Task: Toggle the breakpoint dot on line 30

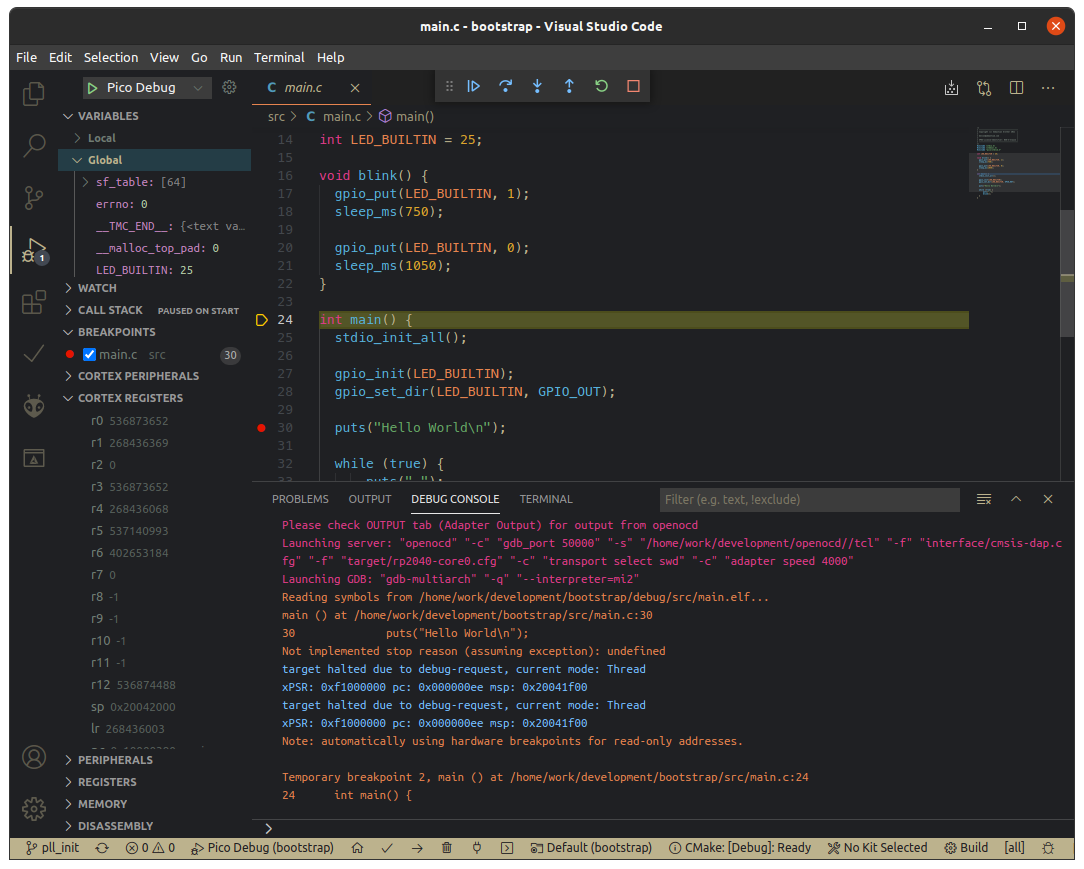Action: pos(262,428)
